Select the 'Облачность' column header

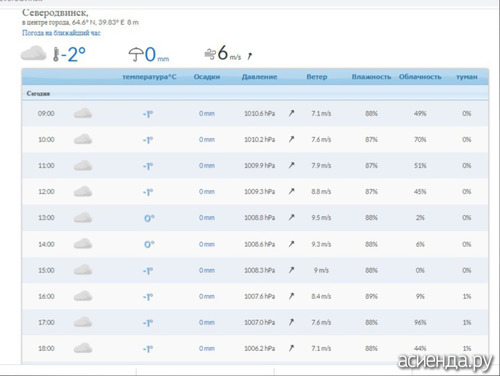click(x=420, y=77)
